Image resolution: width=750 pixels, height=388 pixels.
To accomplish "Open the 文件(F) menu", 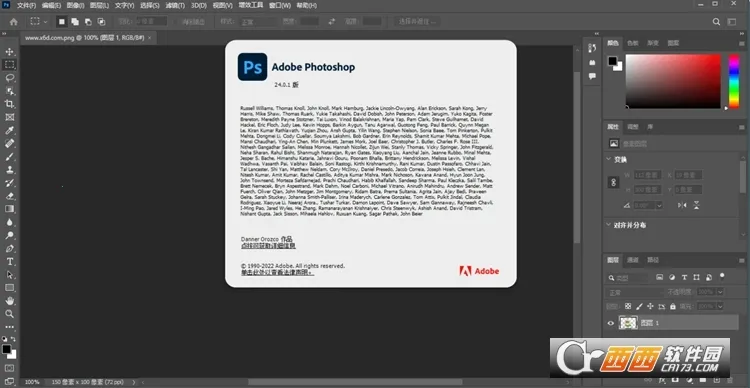I will [x=26, y=5].
